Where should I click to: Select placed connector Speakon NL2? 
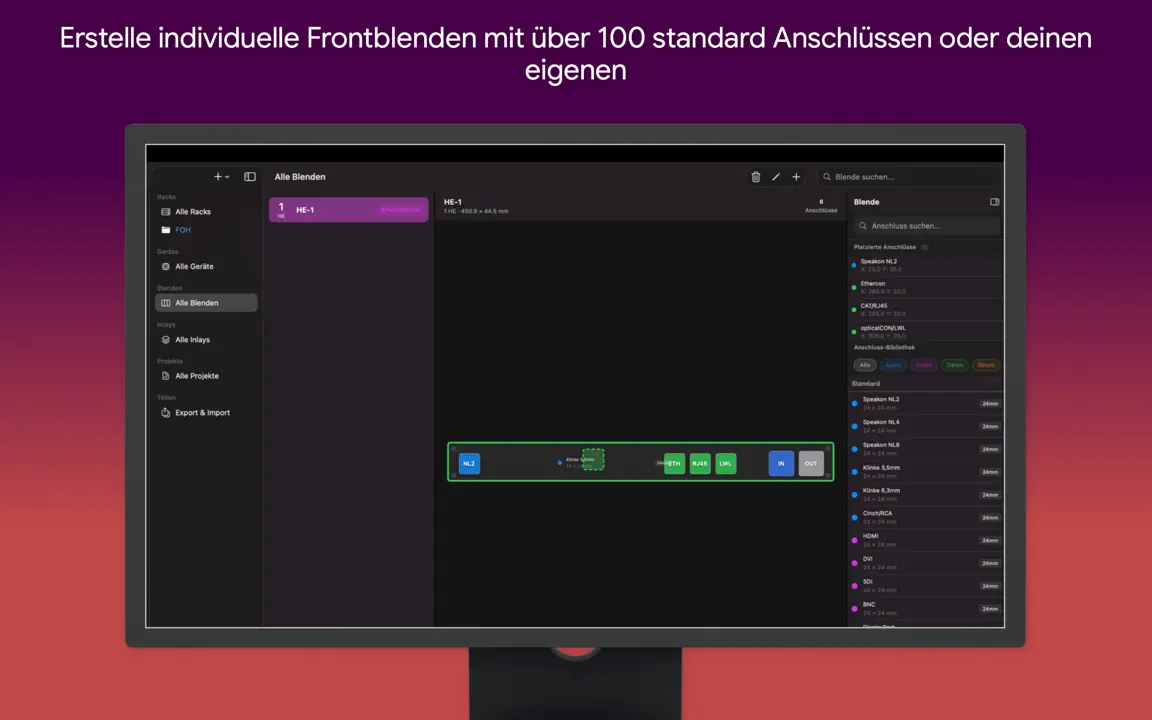926,265
